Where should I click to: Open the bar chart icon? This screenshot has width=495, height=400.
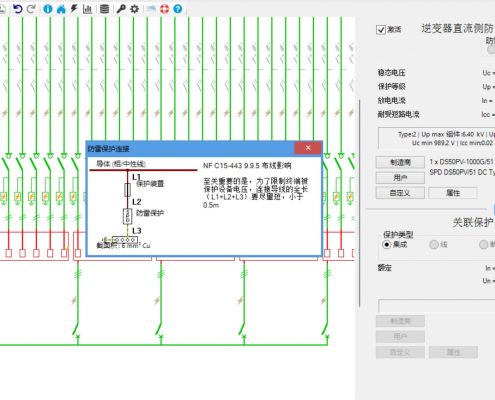87,9
